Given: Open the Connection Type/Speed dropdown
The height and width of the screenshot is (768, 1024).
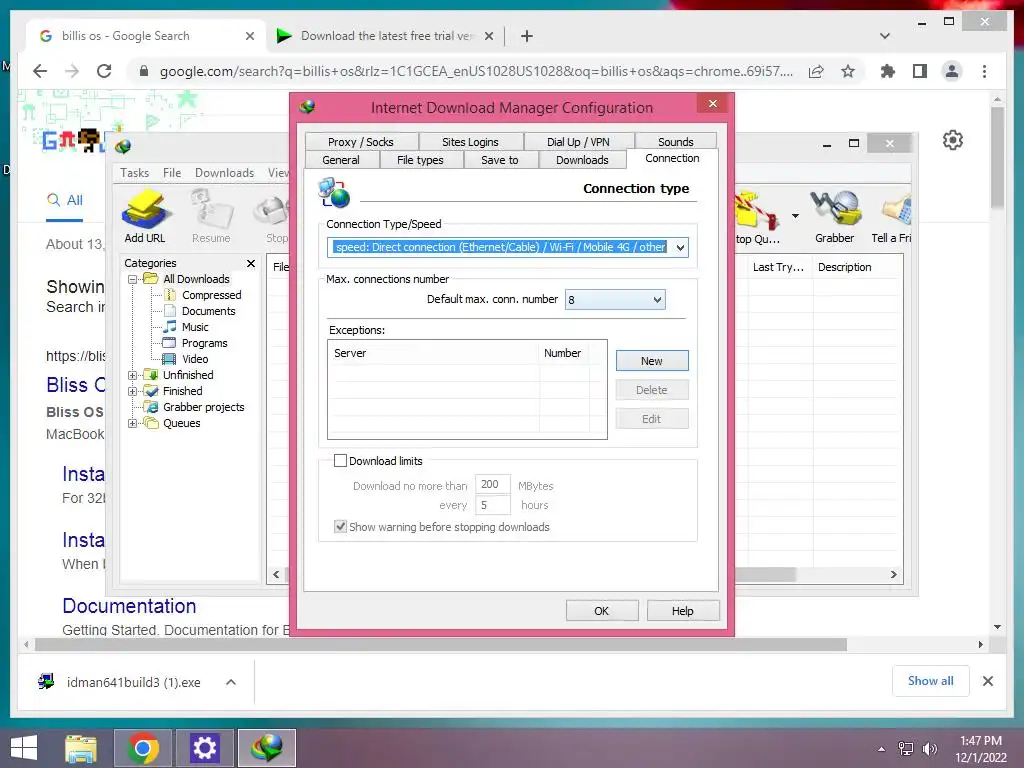Looking at the screenshot, I should [680, 247].
